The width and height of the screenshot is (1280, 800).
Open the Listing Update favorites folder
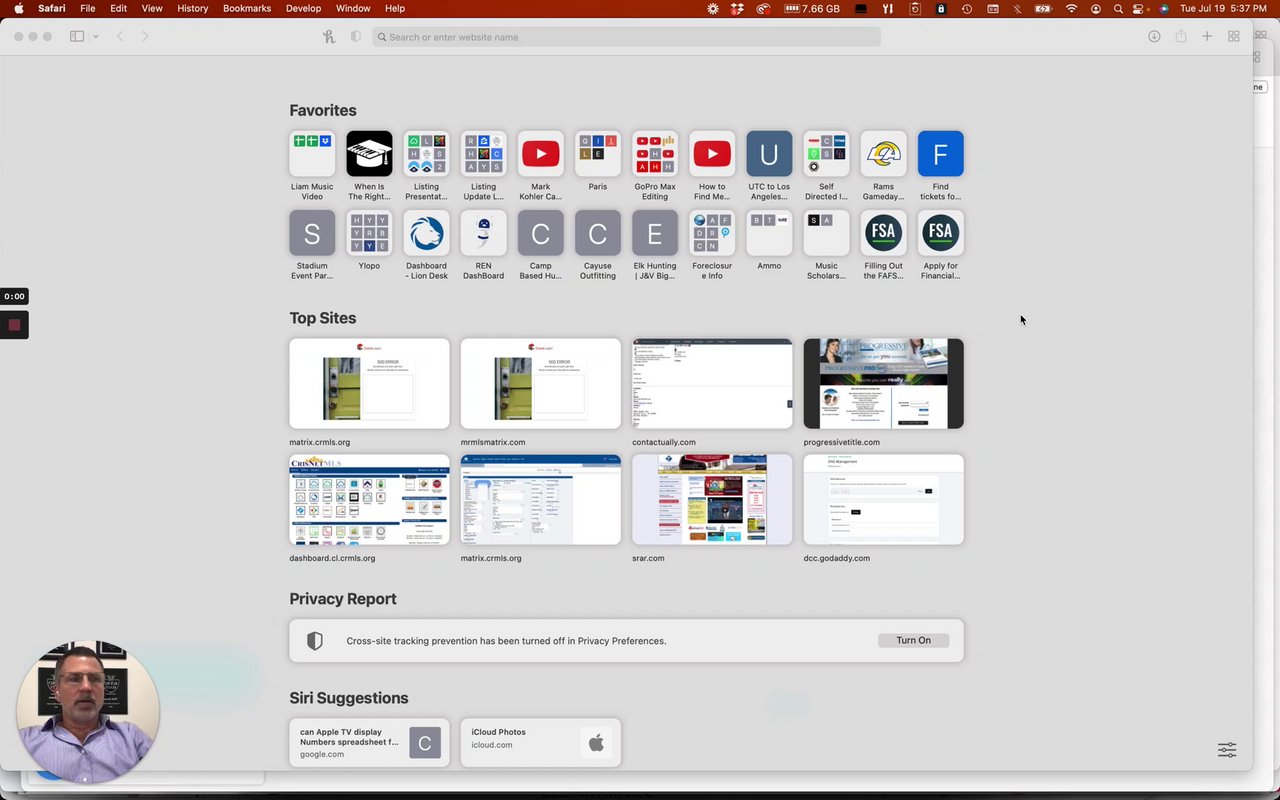coord(483,154)
